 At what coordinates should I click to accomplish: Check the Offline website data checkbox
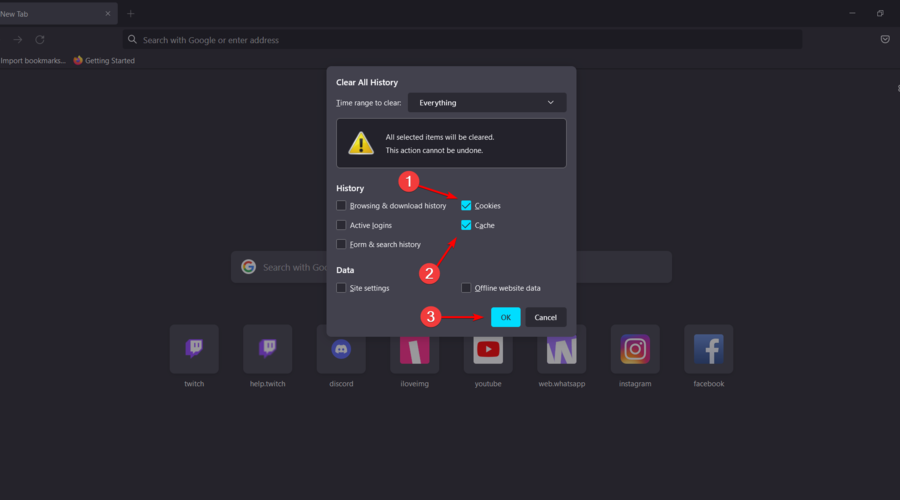(466, 288)
